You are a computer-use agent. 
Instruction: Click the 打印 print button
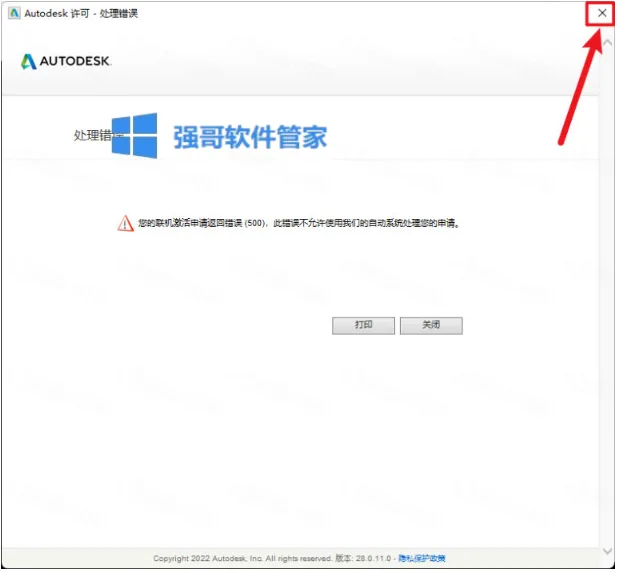click(x=363, y=325)
